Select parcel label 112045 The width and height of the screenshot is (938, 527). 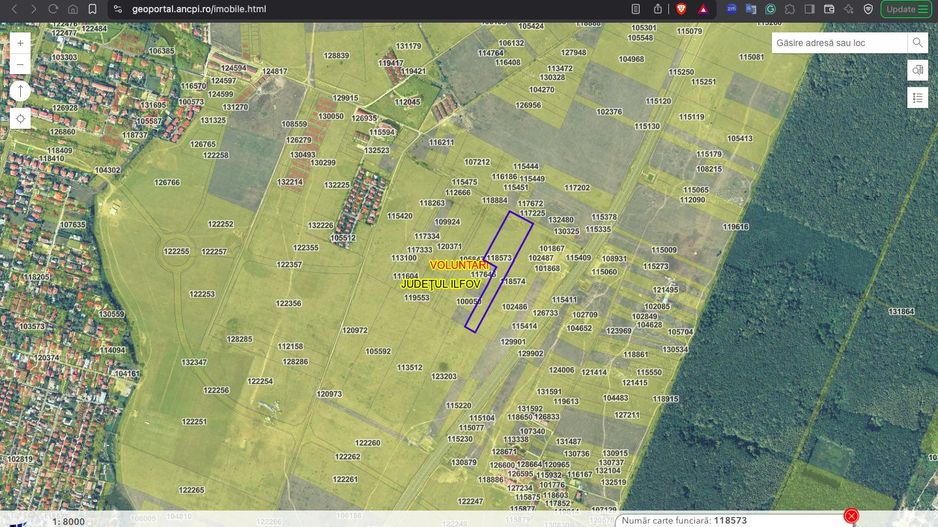407,102
